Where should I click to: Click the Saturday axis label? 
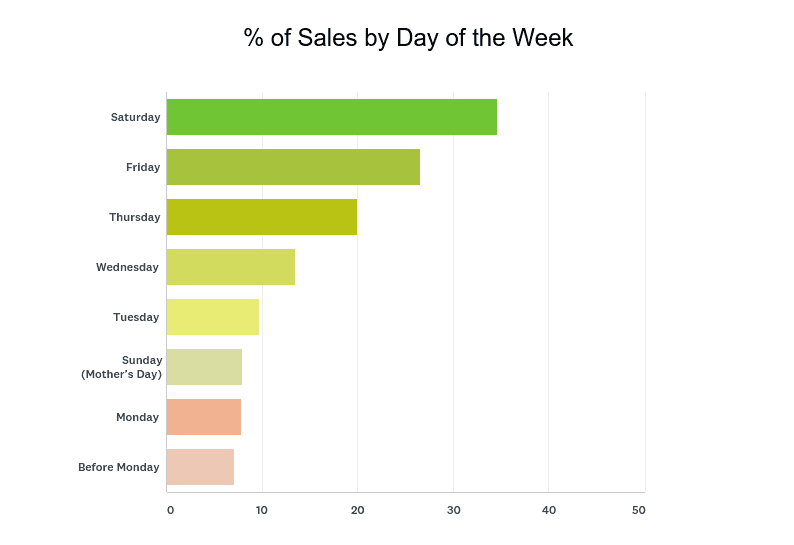coord(135,117)
